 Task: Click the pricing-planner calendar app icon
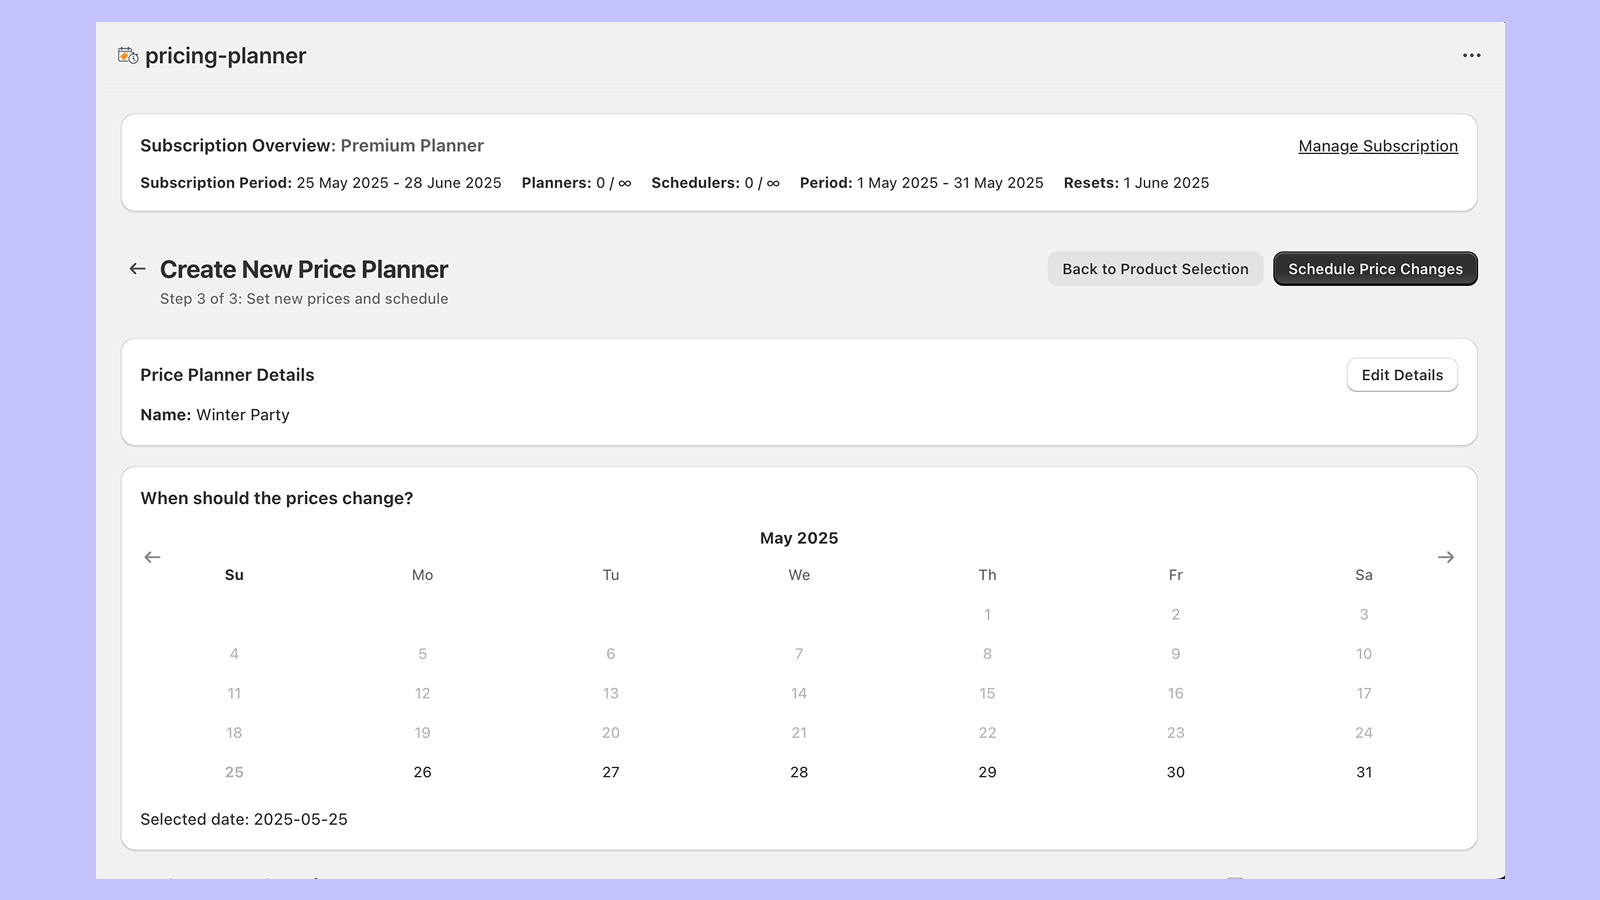[127, 56]
